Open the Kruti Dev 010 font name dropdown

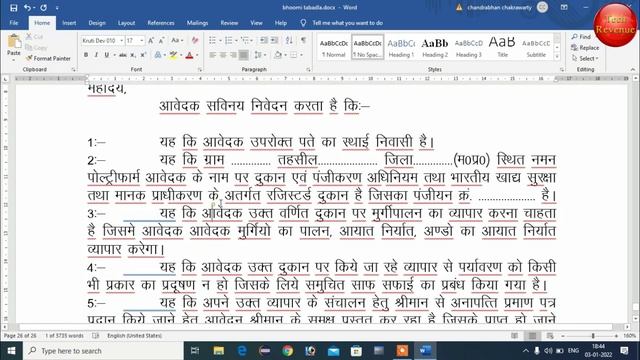pyautogui.click(x=121, y=40)
